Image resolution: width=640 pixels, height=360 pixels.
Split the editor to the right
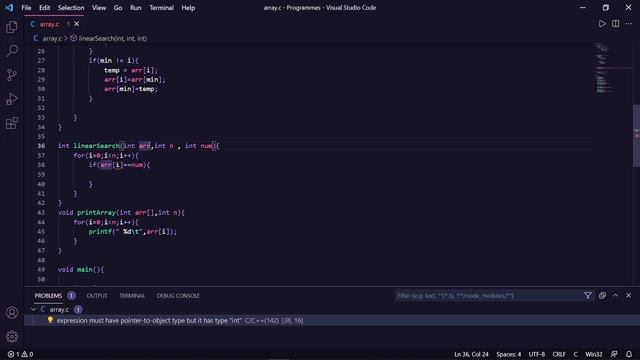tap(615, 24)
